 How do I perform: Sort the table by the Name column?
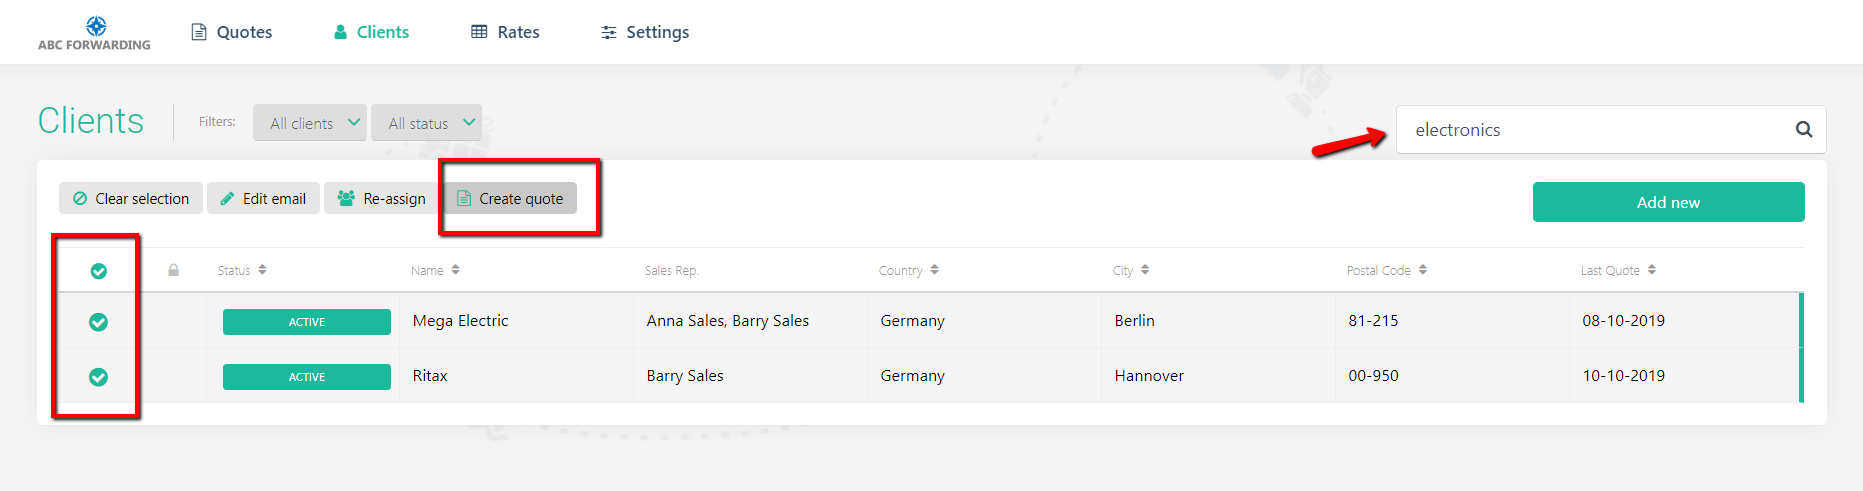(x=435, y=270)
